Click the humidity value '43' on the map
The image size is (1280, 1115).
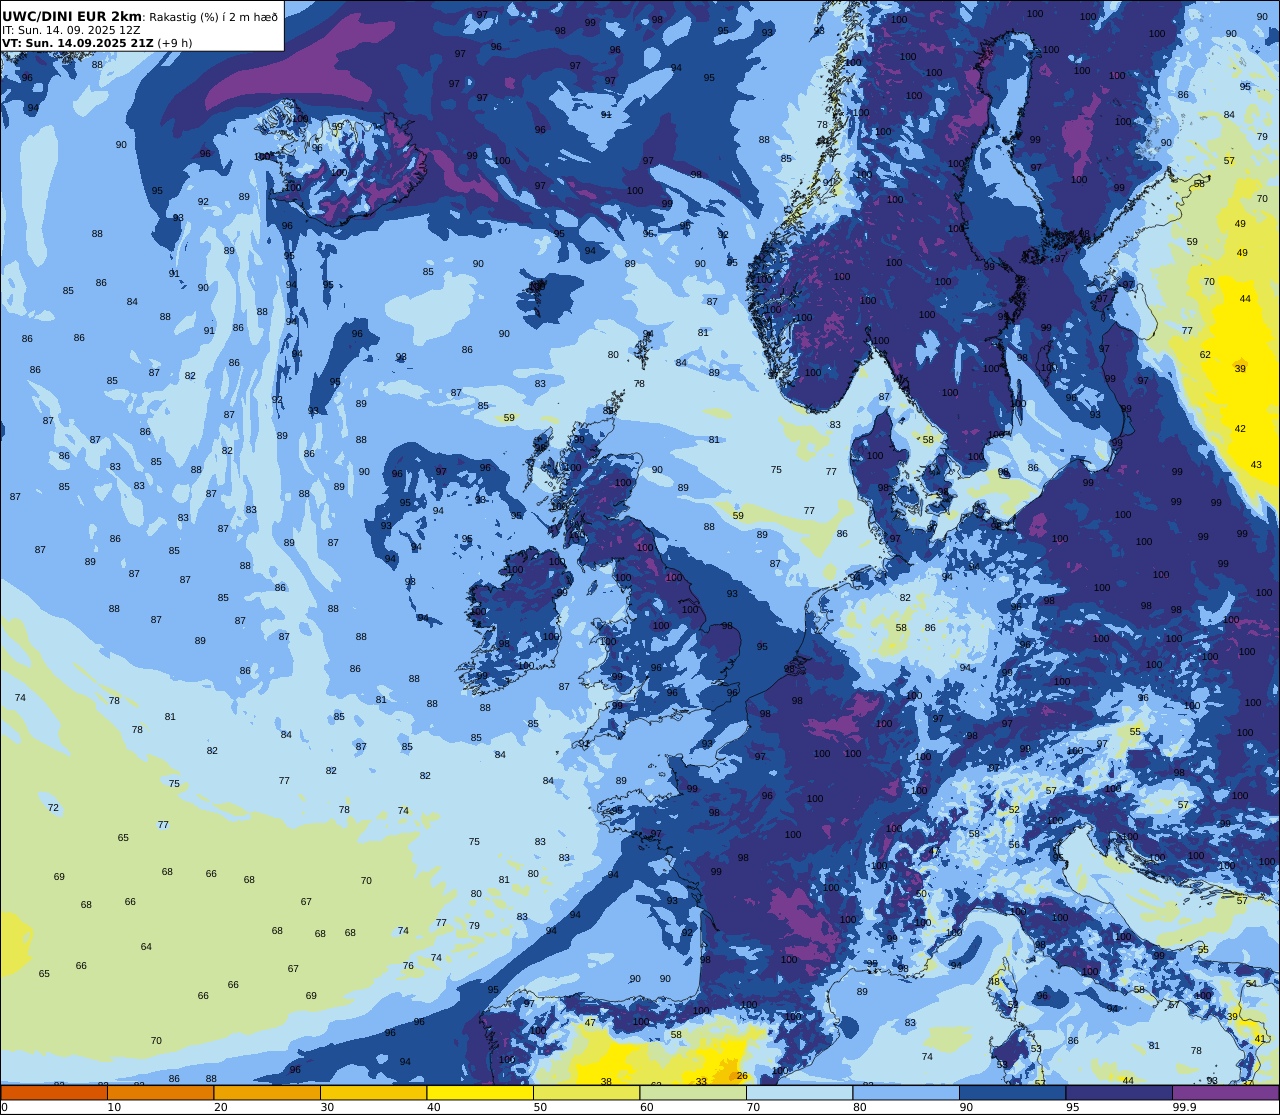tap(1256, 465)
